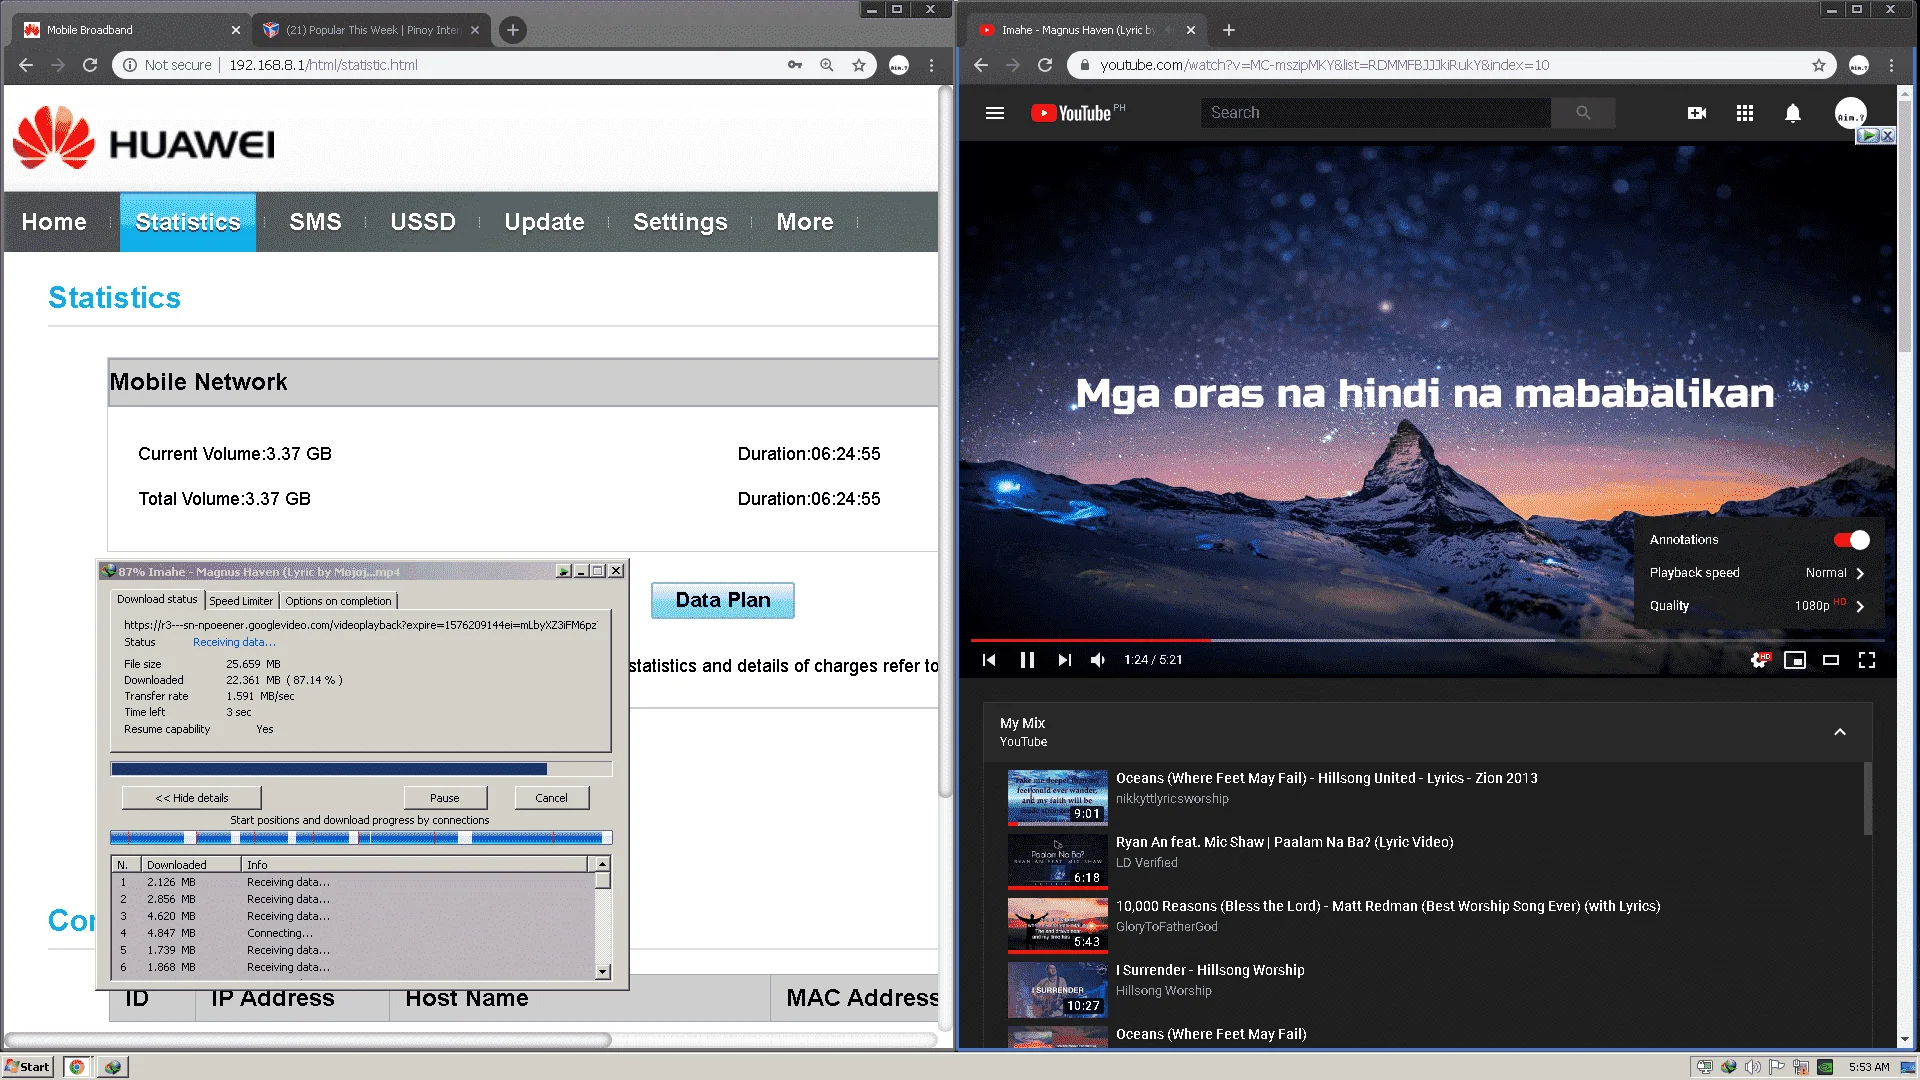This screenshot has height=1080, width=1920.
Task: Switch to Options on completion tab
Action: click(338, 601)
